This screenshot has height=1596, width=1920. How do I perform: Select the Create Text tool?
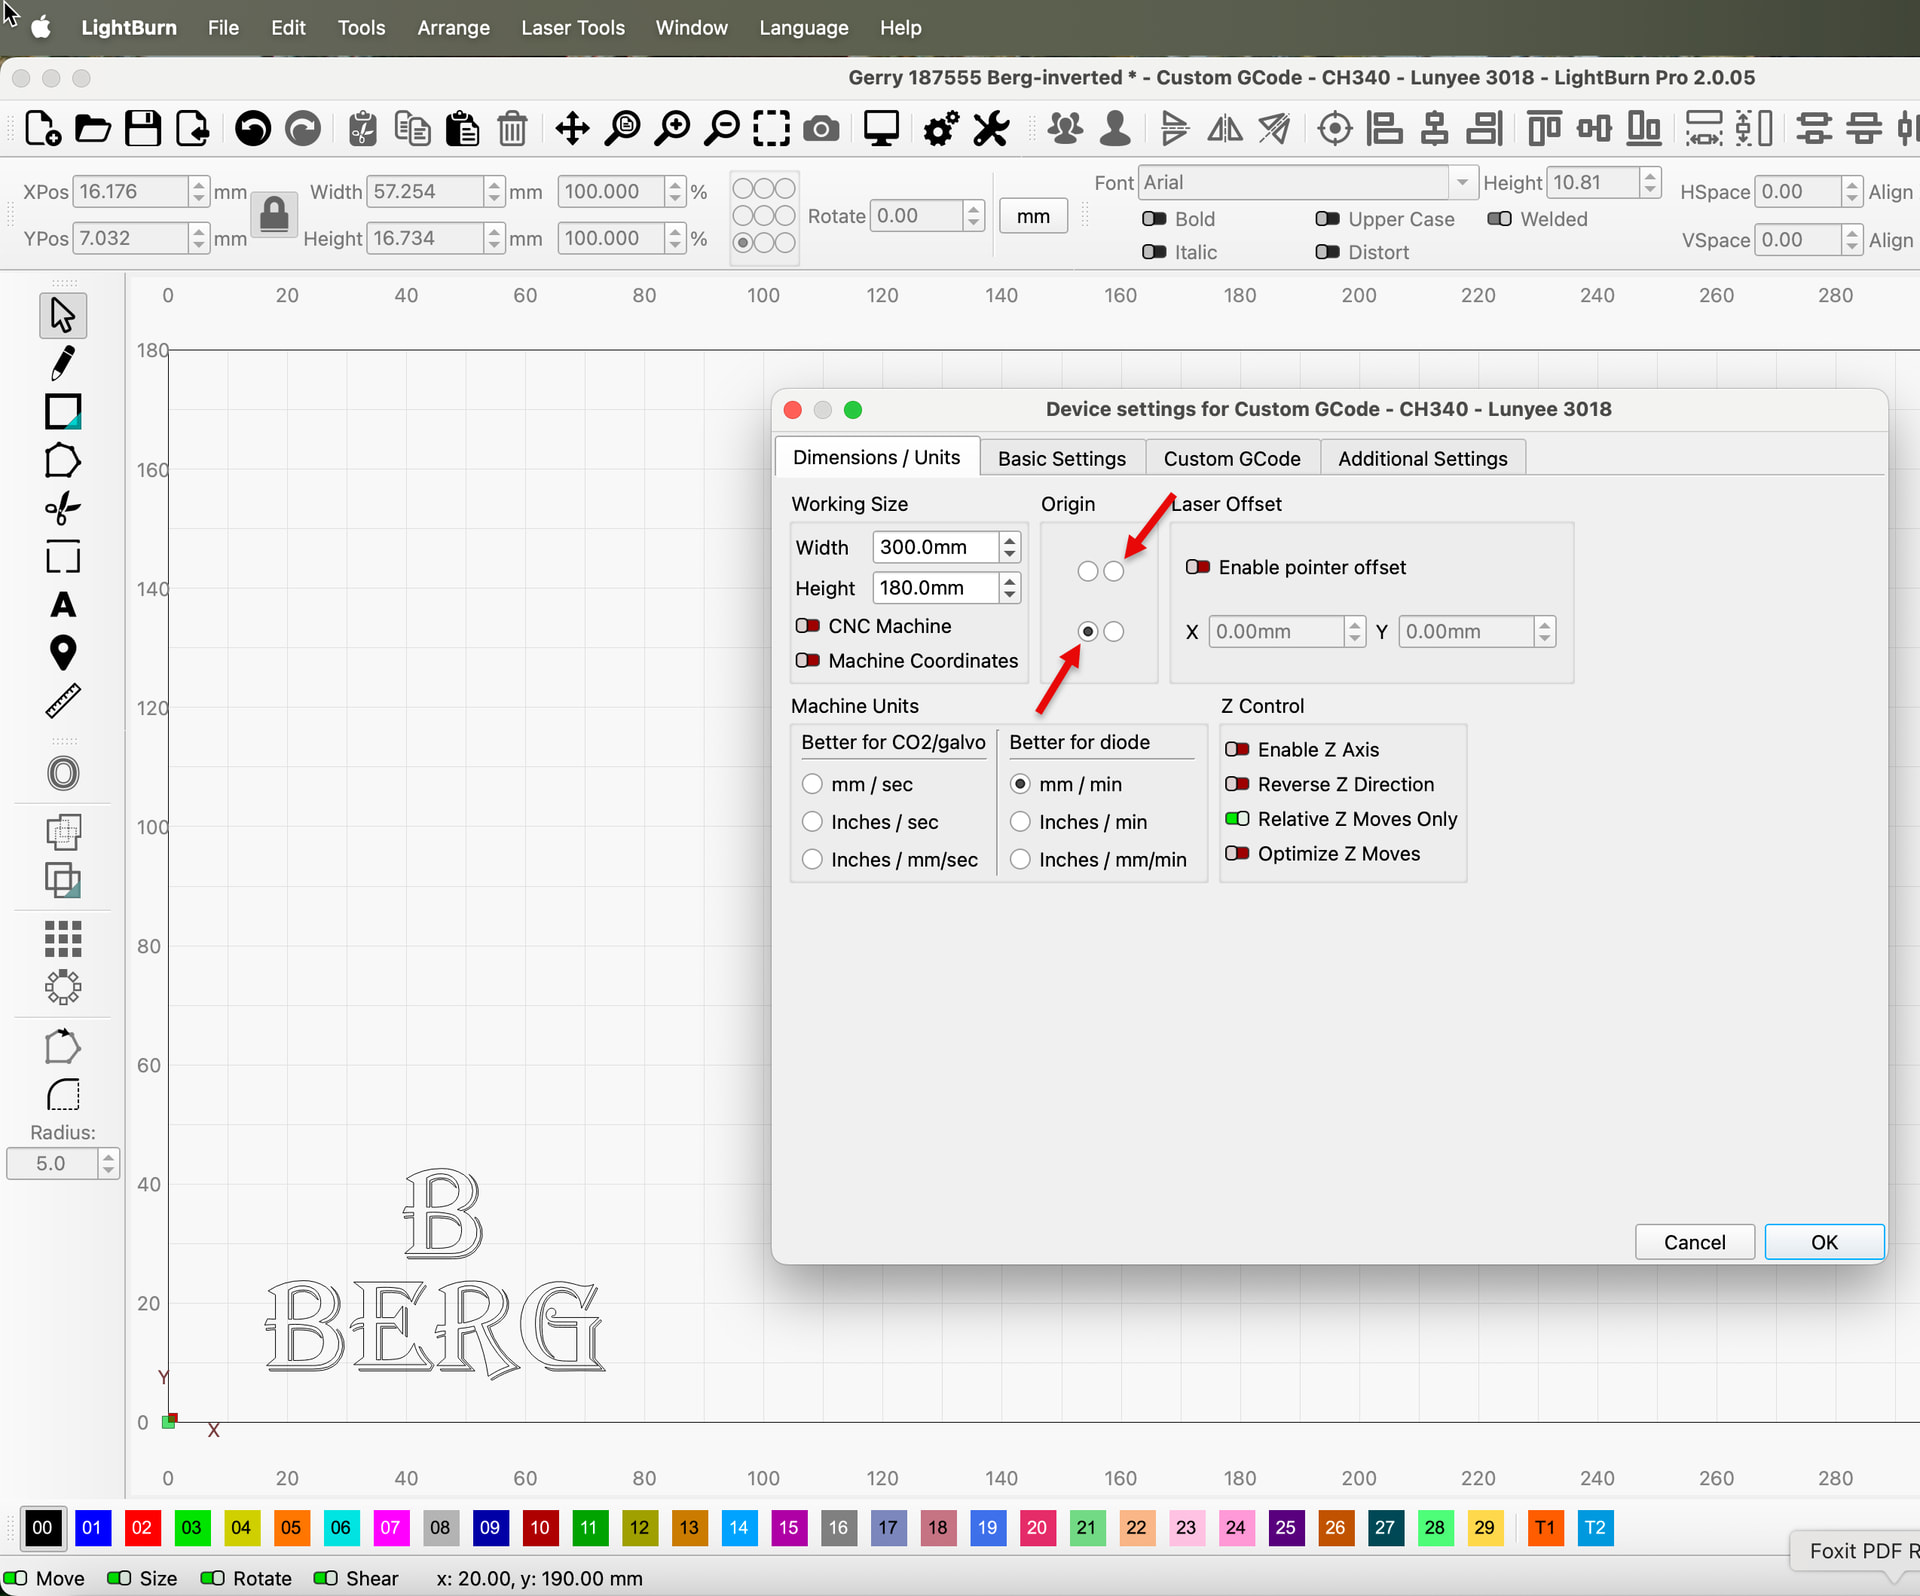click(62, 605)
